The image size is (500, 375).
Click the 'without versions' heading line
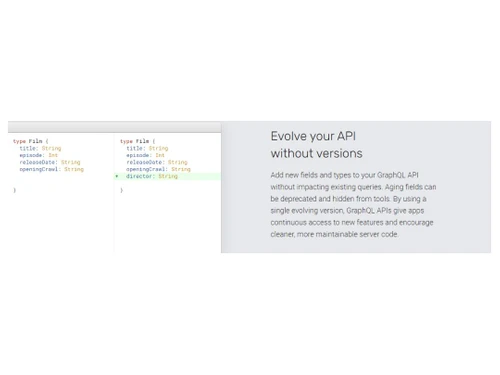tap(316, 154)
